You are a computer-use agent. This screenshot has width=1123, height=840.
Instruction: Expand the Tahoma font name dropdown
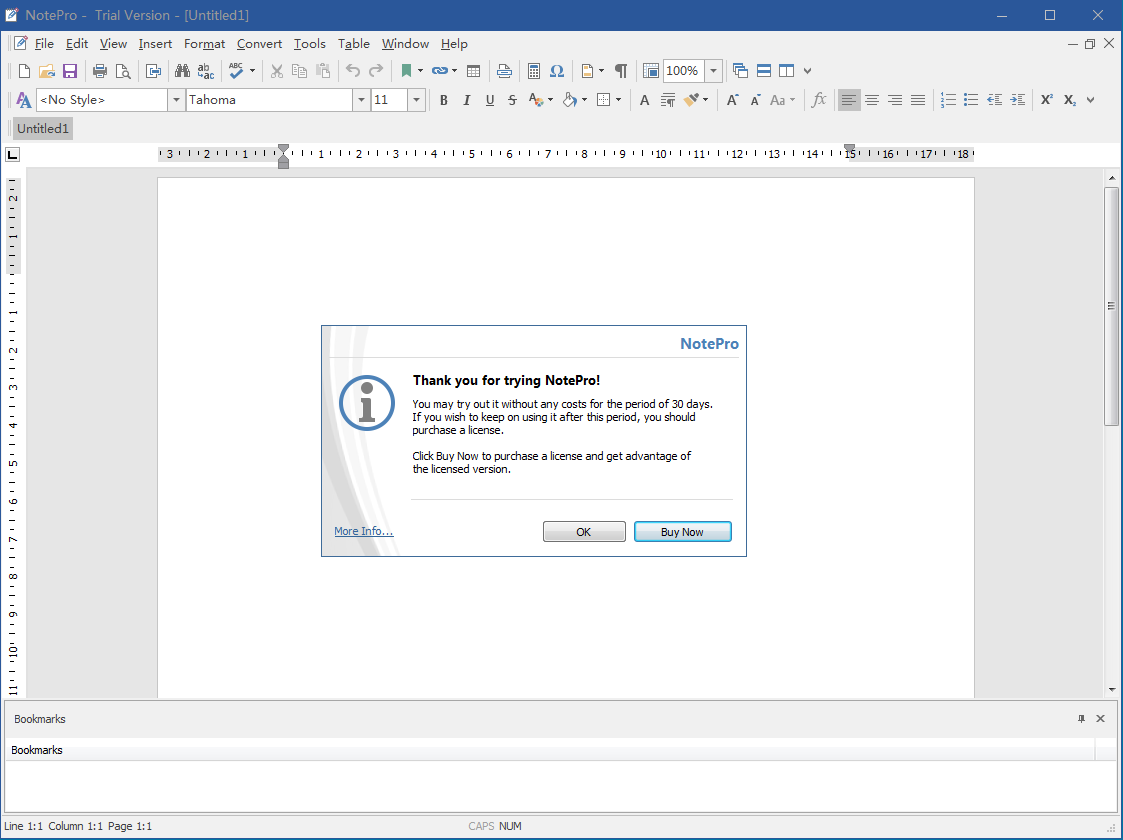click(361, 100)
